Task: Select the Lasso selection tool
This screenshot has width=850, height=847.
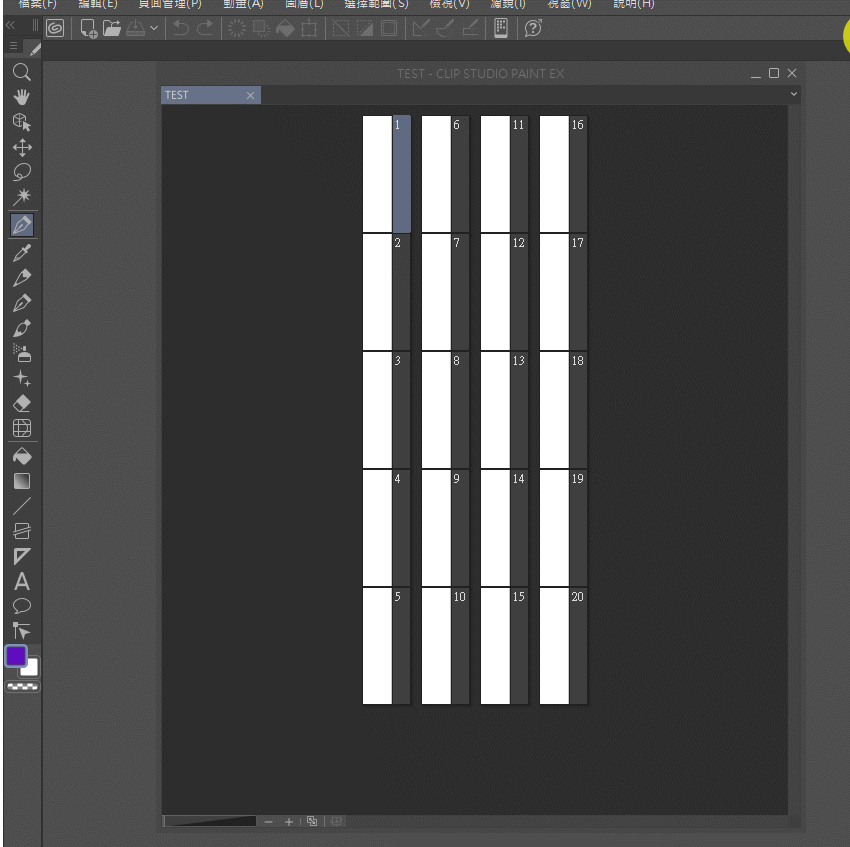Action: tap(22, 172)
